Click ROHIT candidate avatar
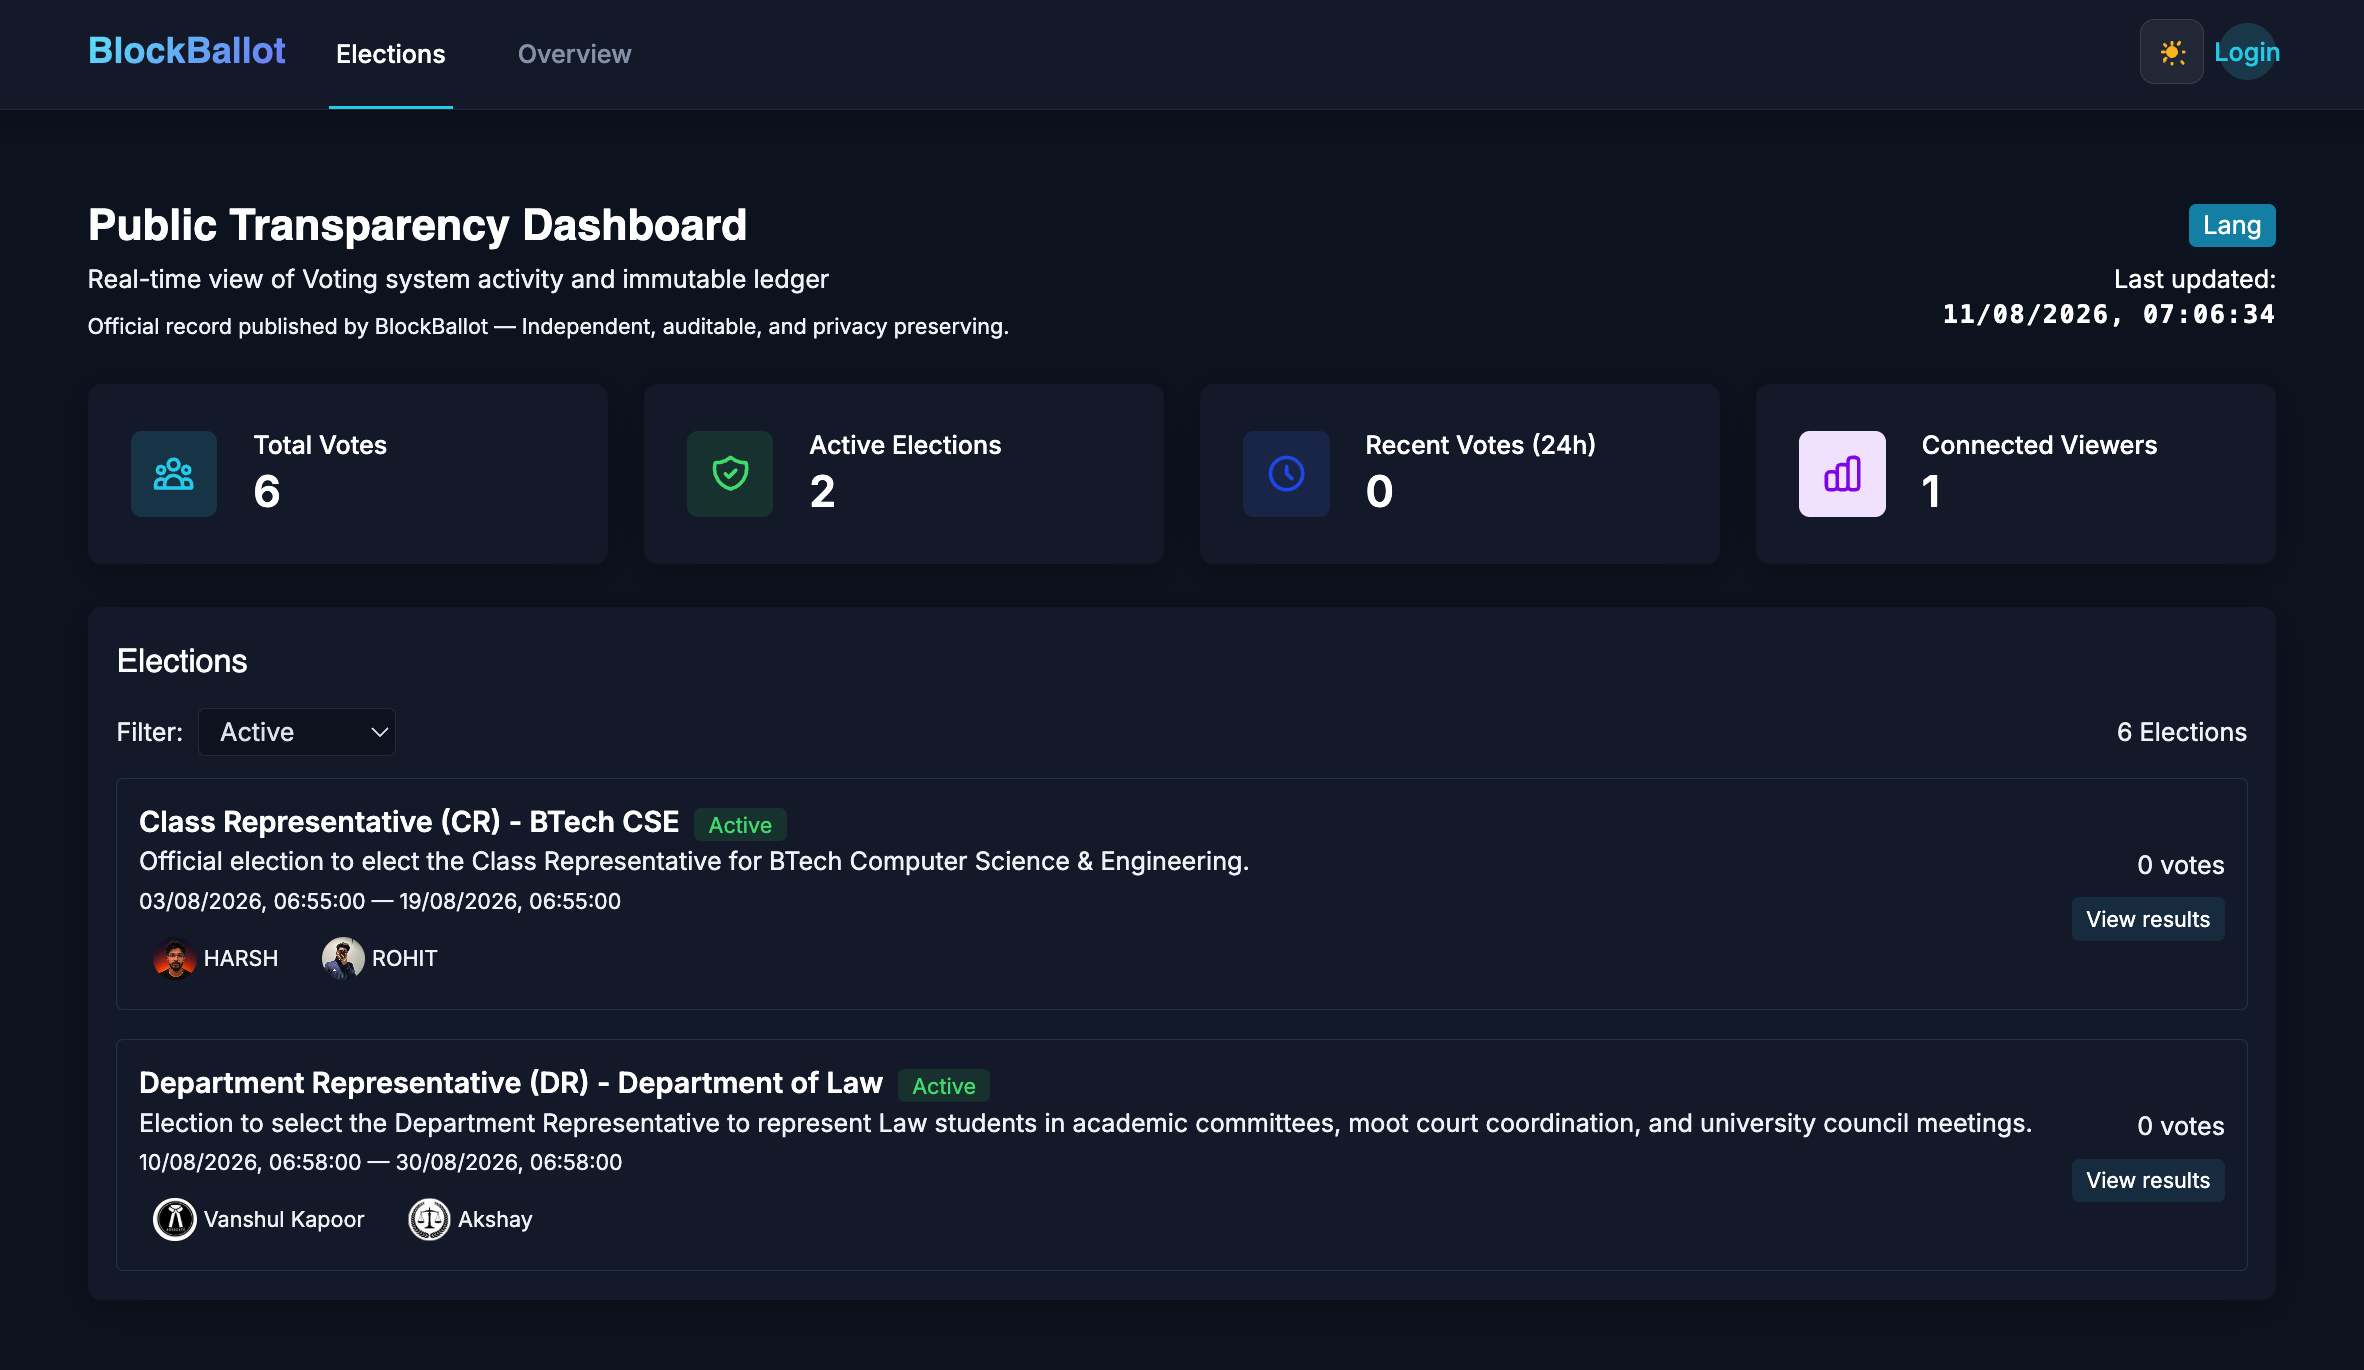 (343, 958)
